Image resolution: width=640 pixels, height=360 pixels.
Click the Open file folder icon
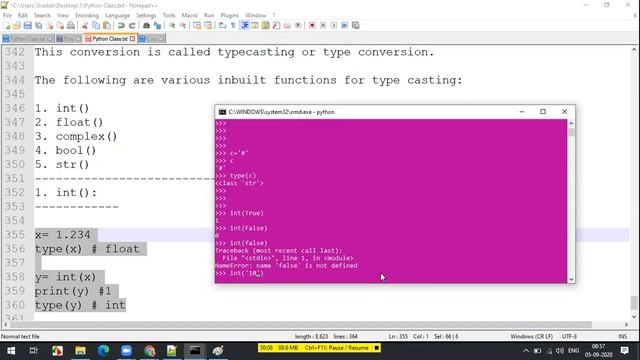click(x=17, y=26)
